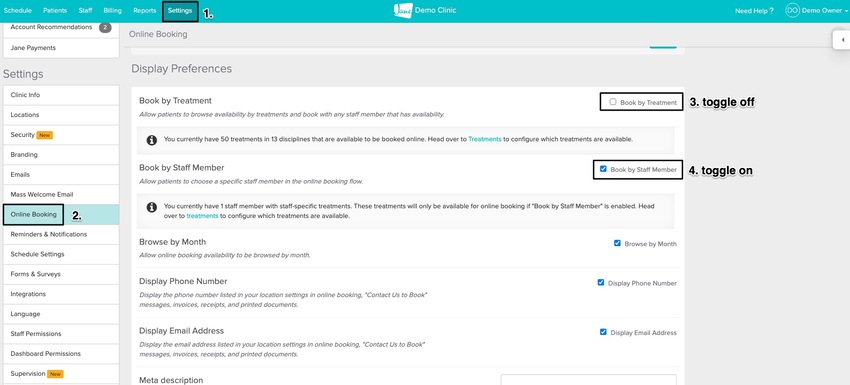Screen dimensions: 850x385
Task: Select Forms & Surveys in sidebar
Action: pyautogui.click(x=61, y=274)
